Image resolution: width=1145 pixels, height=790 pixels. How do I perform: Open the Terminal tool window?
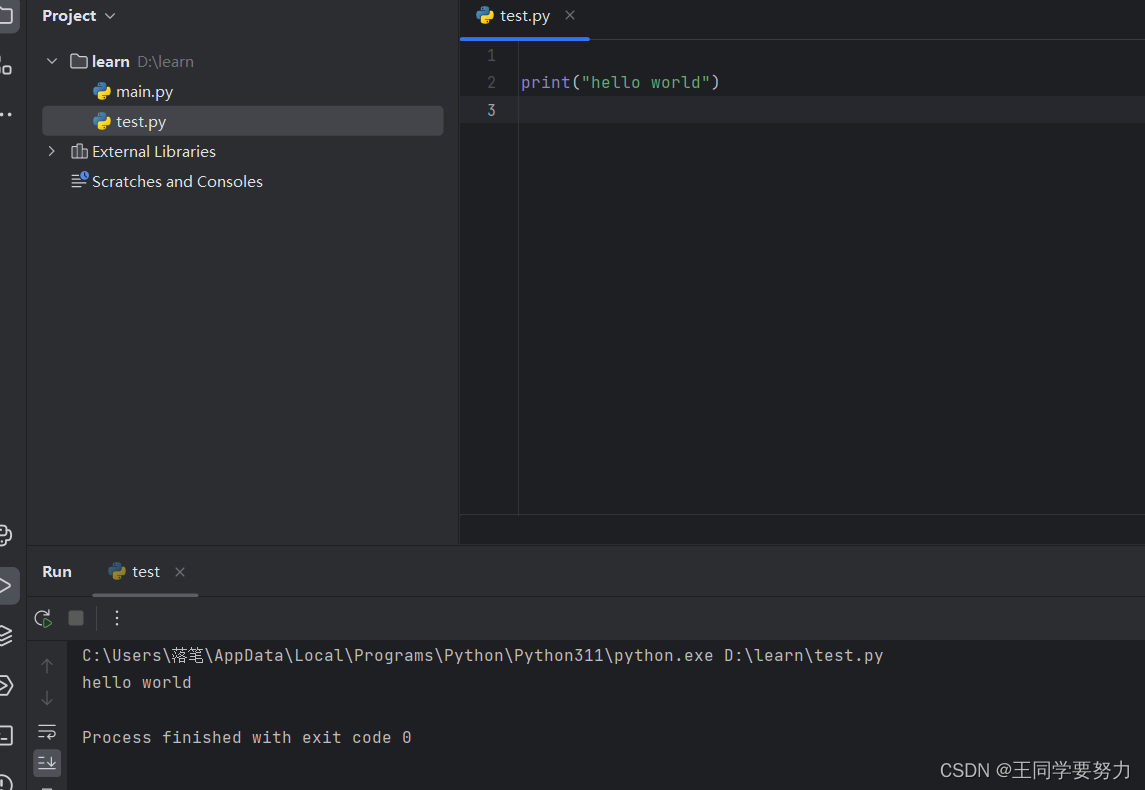tap(5, 736)
